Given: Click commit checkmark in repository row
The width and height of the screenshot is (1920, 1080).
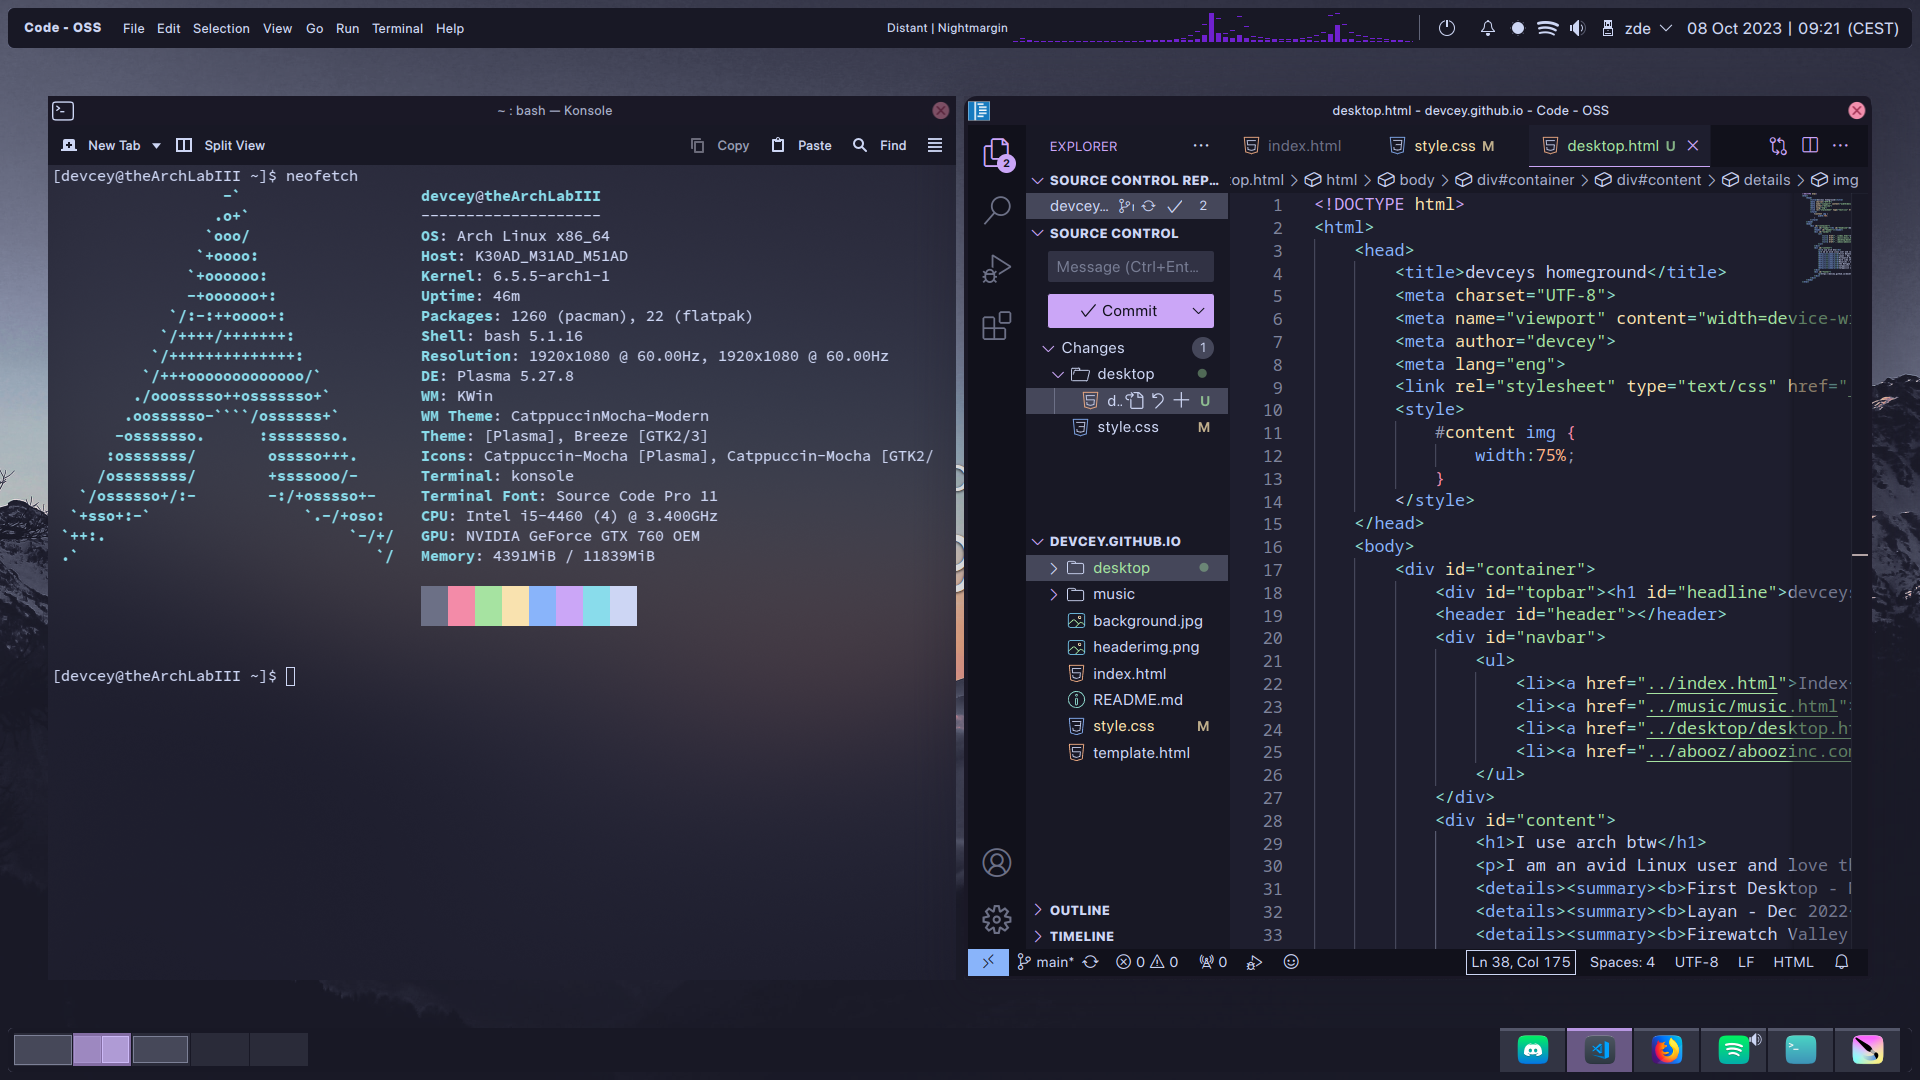Looking at the screenshot, I should pos(1175,206).
